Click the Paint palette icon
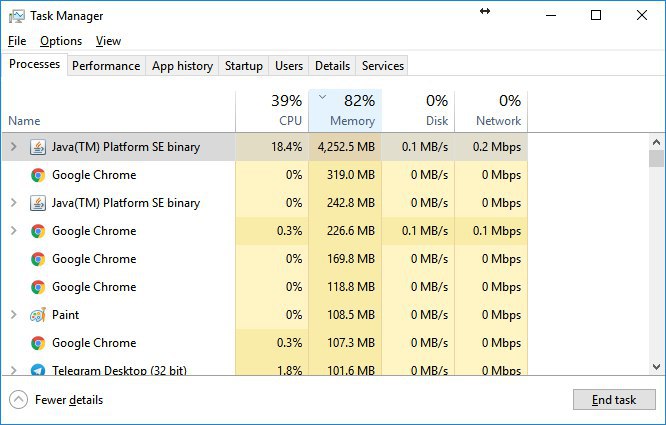Viewport: 666px width, 425px height. pyautogui.click(x=38, y=315)
